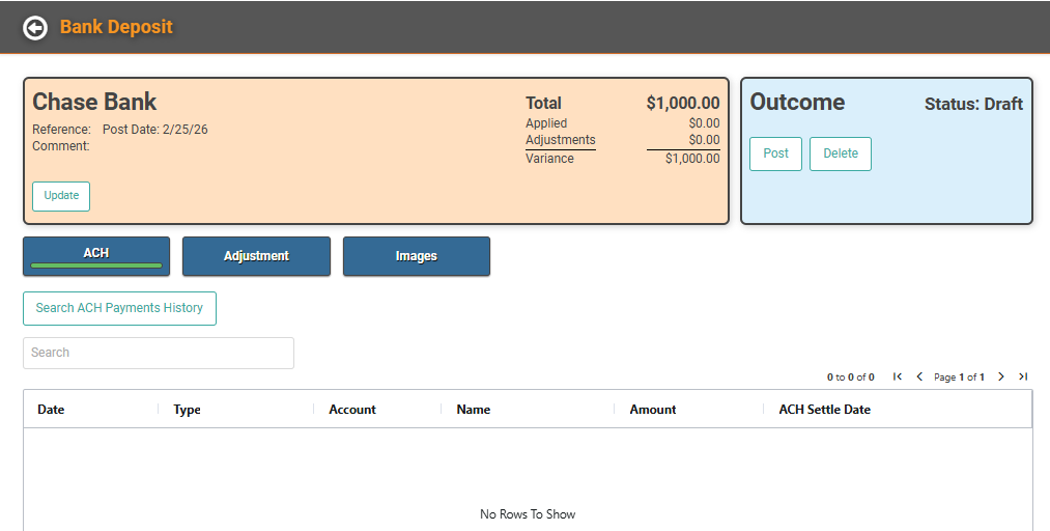The width and height of the screenshot is (1050, 531).
Task: Select the Chase Bank heading
Action: [94, 102]
